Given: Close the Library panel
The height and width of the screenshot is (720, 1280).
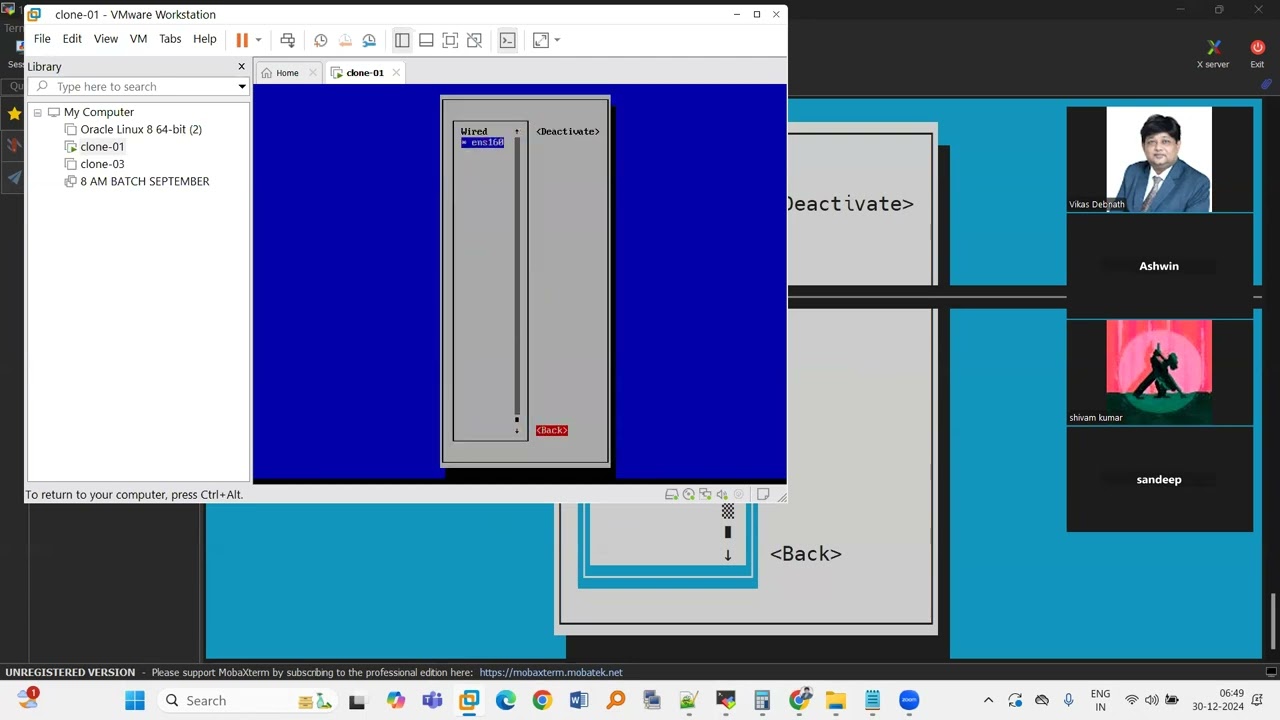Looking at the screenshot, I should 241,66.
